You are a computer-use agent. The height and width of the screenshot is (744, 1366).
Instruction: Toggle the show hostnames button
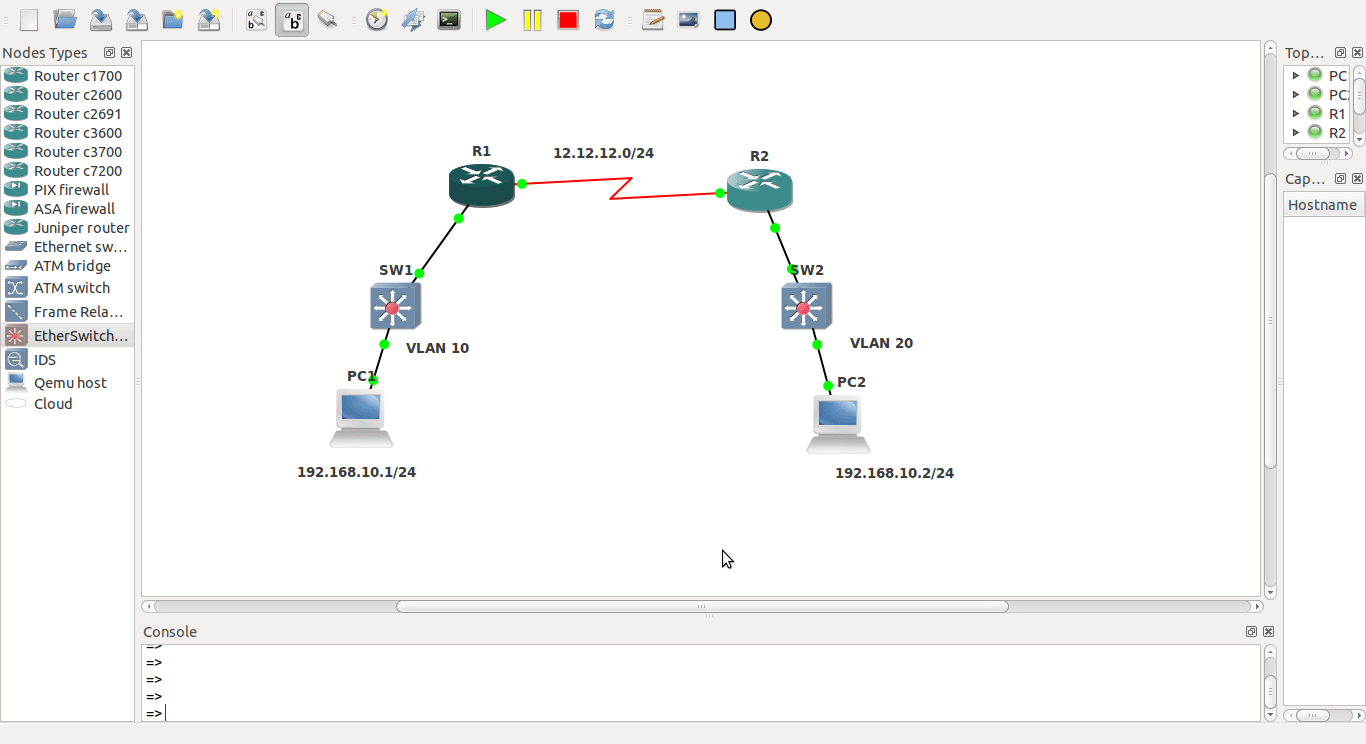tap(292, 19)
